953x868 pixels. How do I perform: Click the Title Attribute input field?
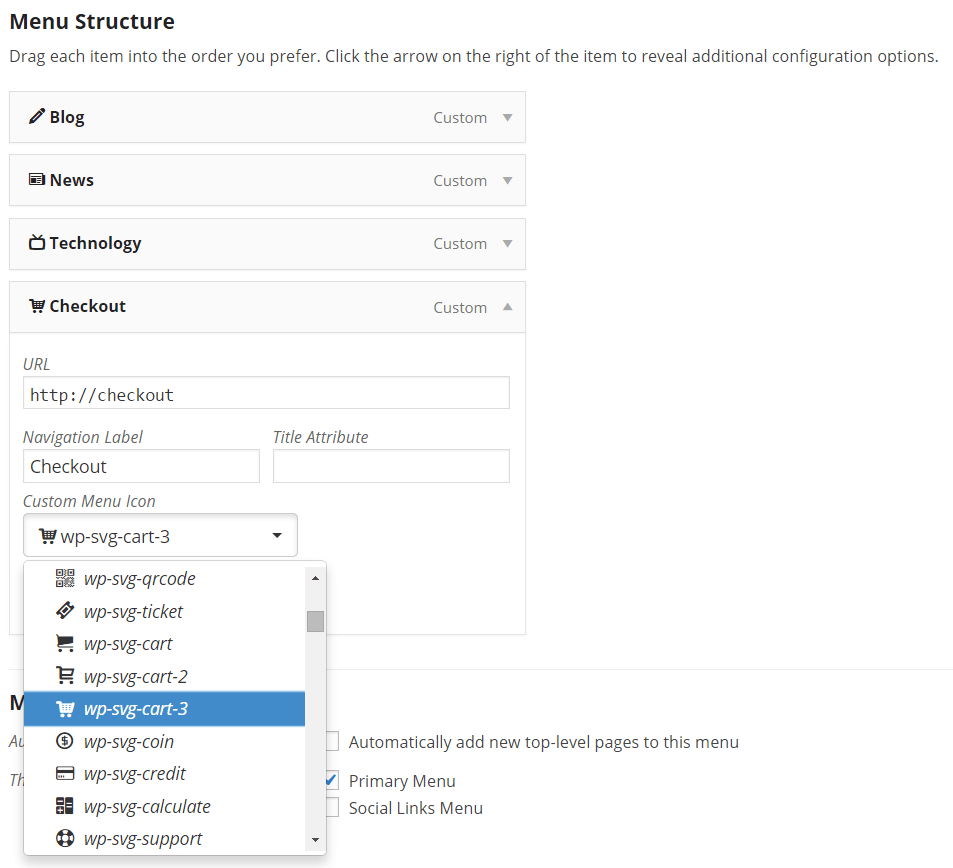pos(390,466)
